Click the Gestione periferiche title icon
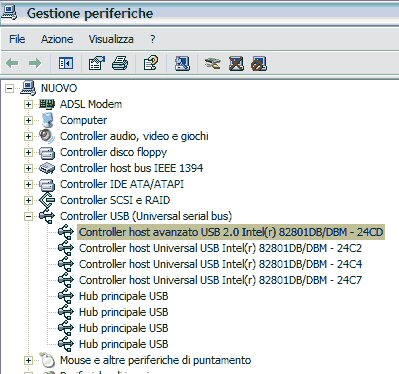This screenshot has height=374, width=399. 9,12
